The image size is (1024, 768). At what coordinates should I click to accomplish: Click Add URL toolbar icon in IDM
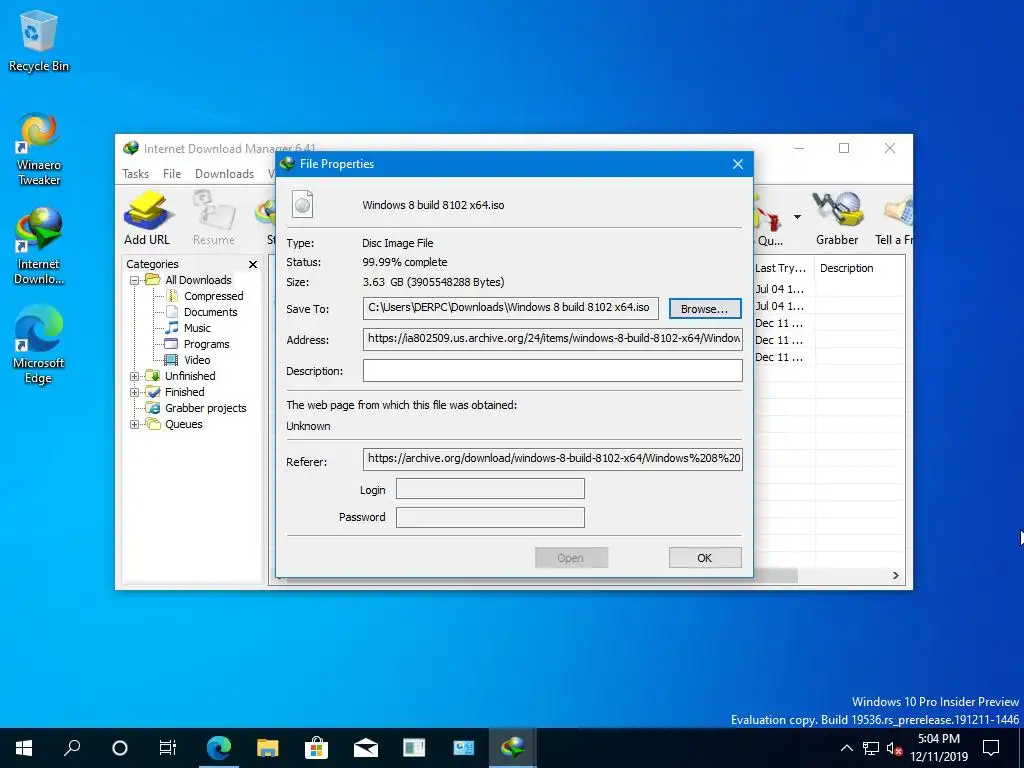click(147, 218)
